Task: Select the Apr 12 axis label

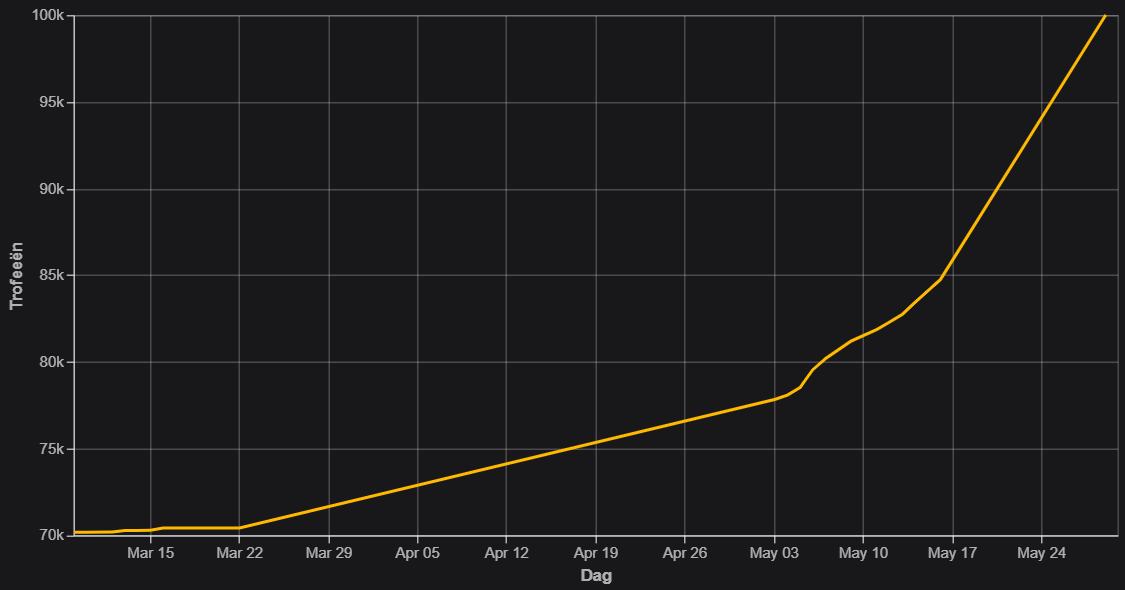Action: (x=507, y=553)
